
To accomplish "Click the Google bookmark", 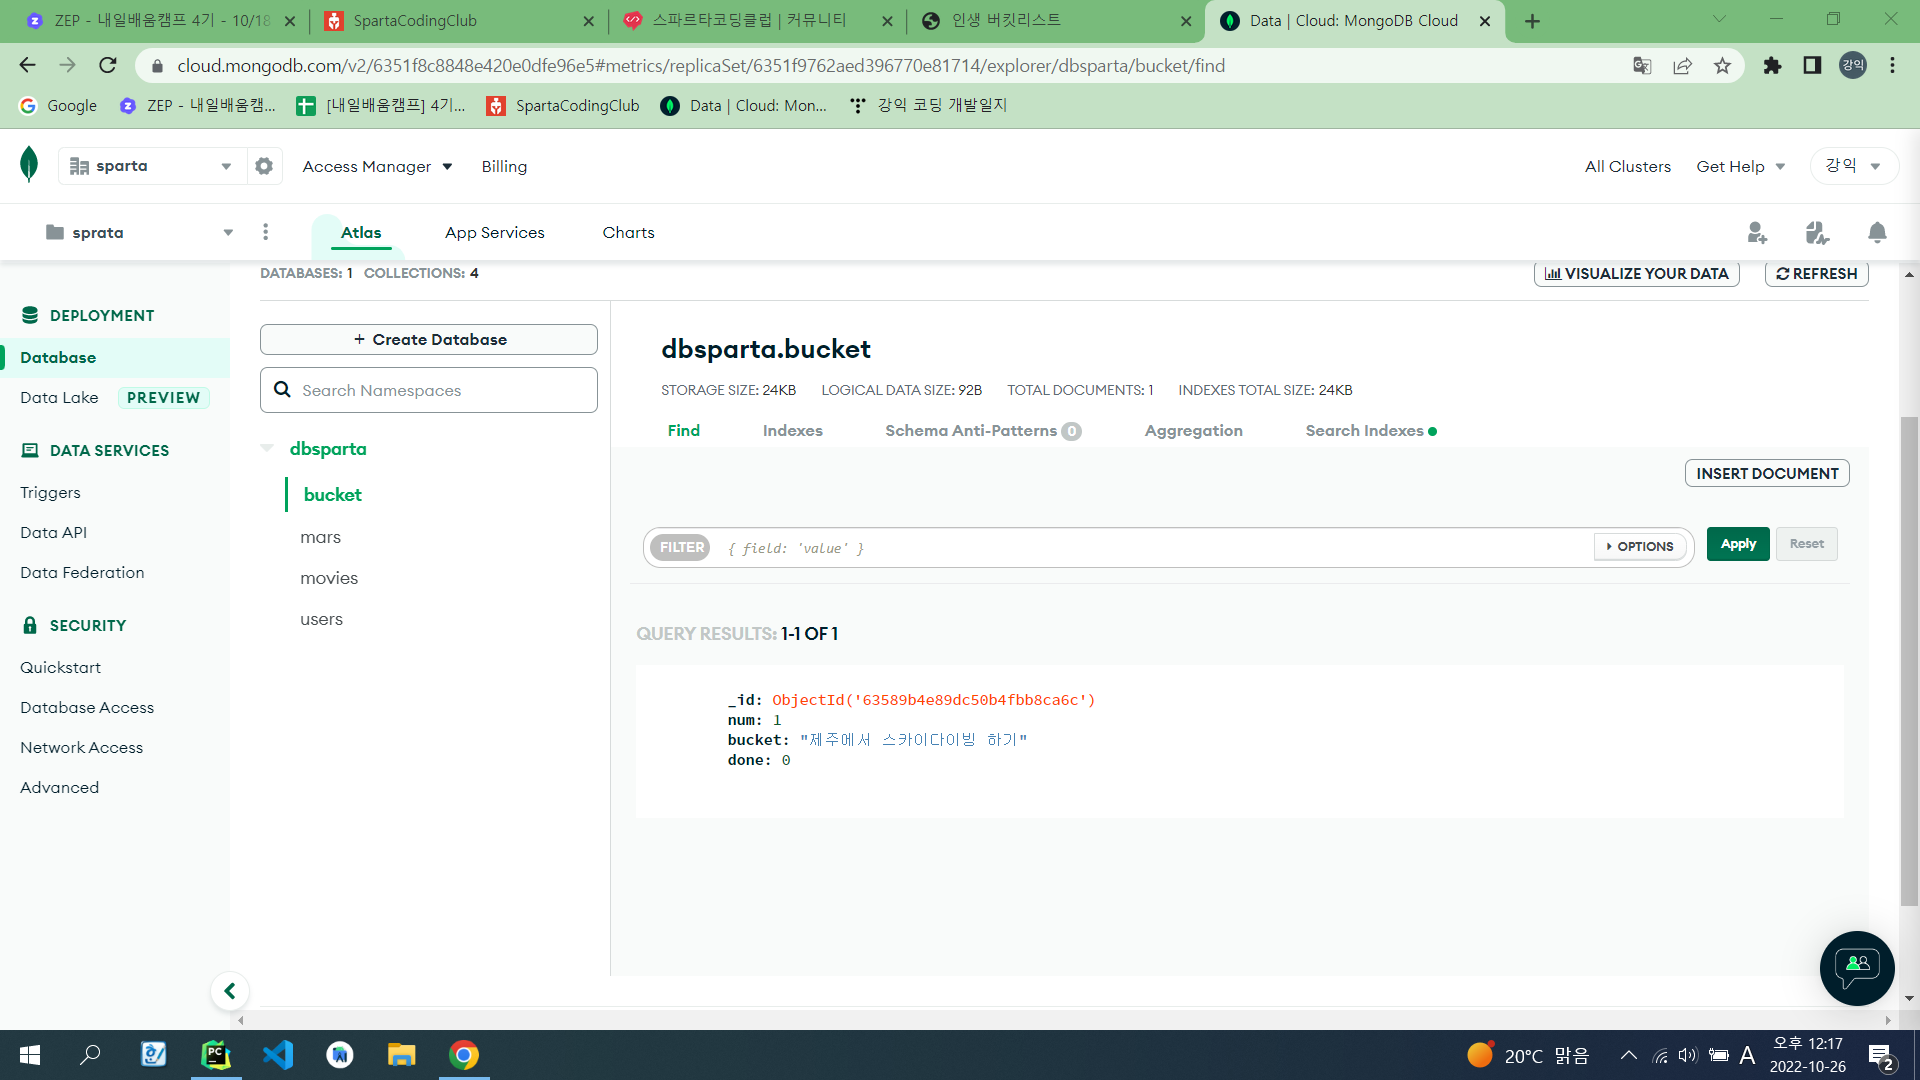I will 58,106.
